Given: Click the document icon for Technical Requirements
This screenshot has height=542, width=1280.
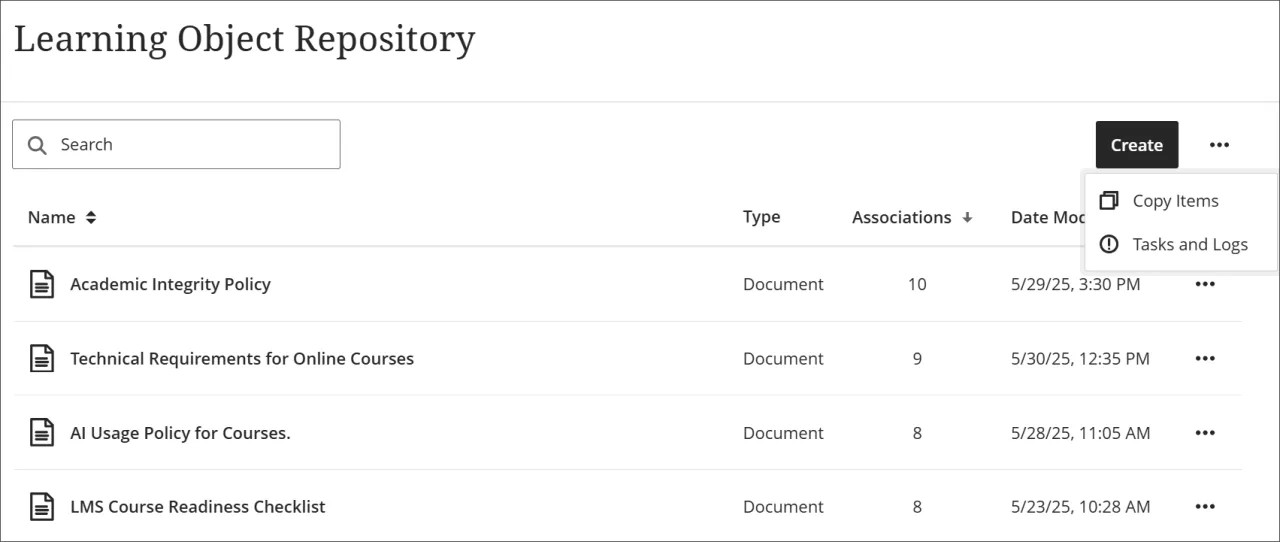Looking at the screenshot, I should 41,359.
